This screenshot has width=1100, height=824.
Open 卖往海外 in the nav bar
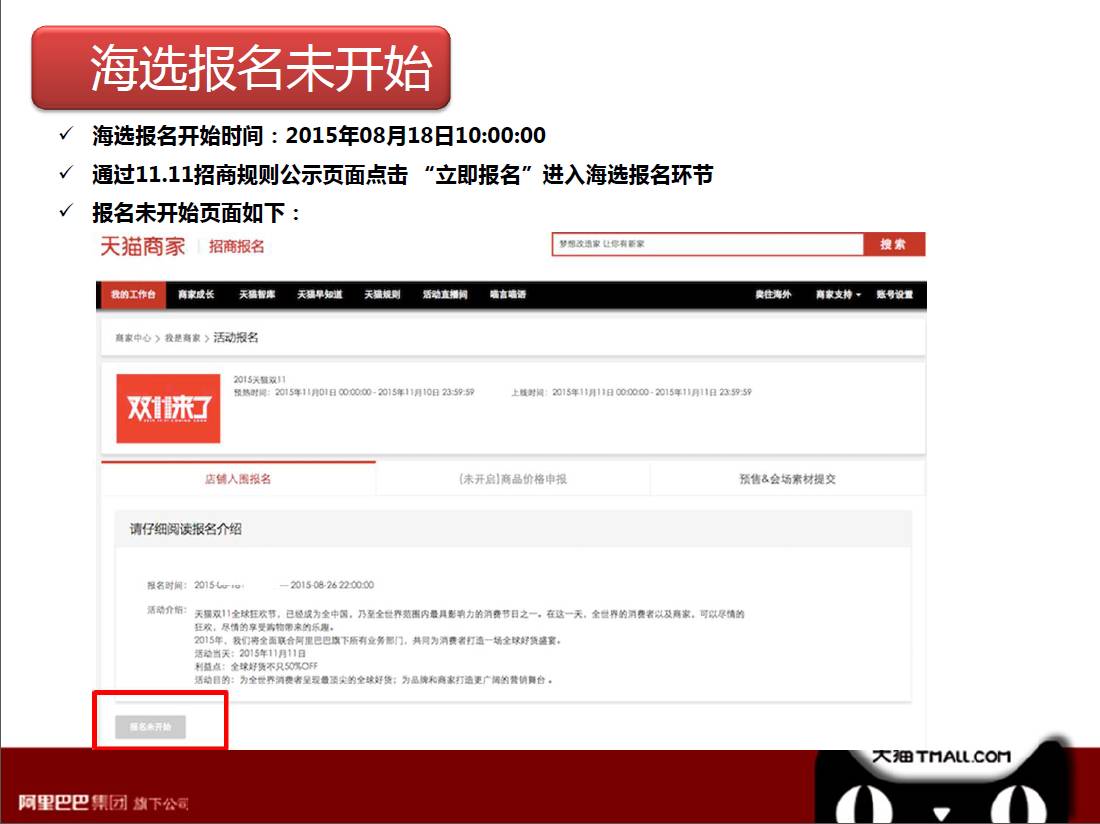coord(773,295)
